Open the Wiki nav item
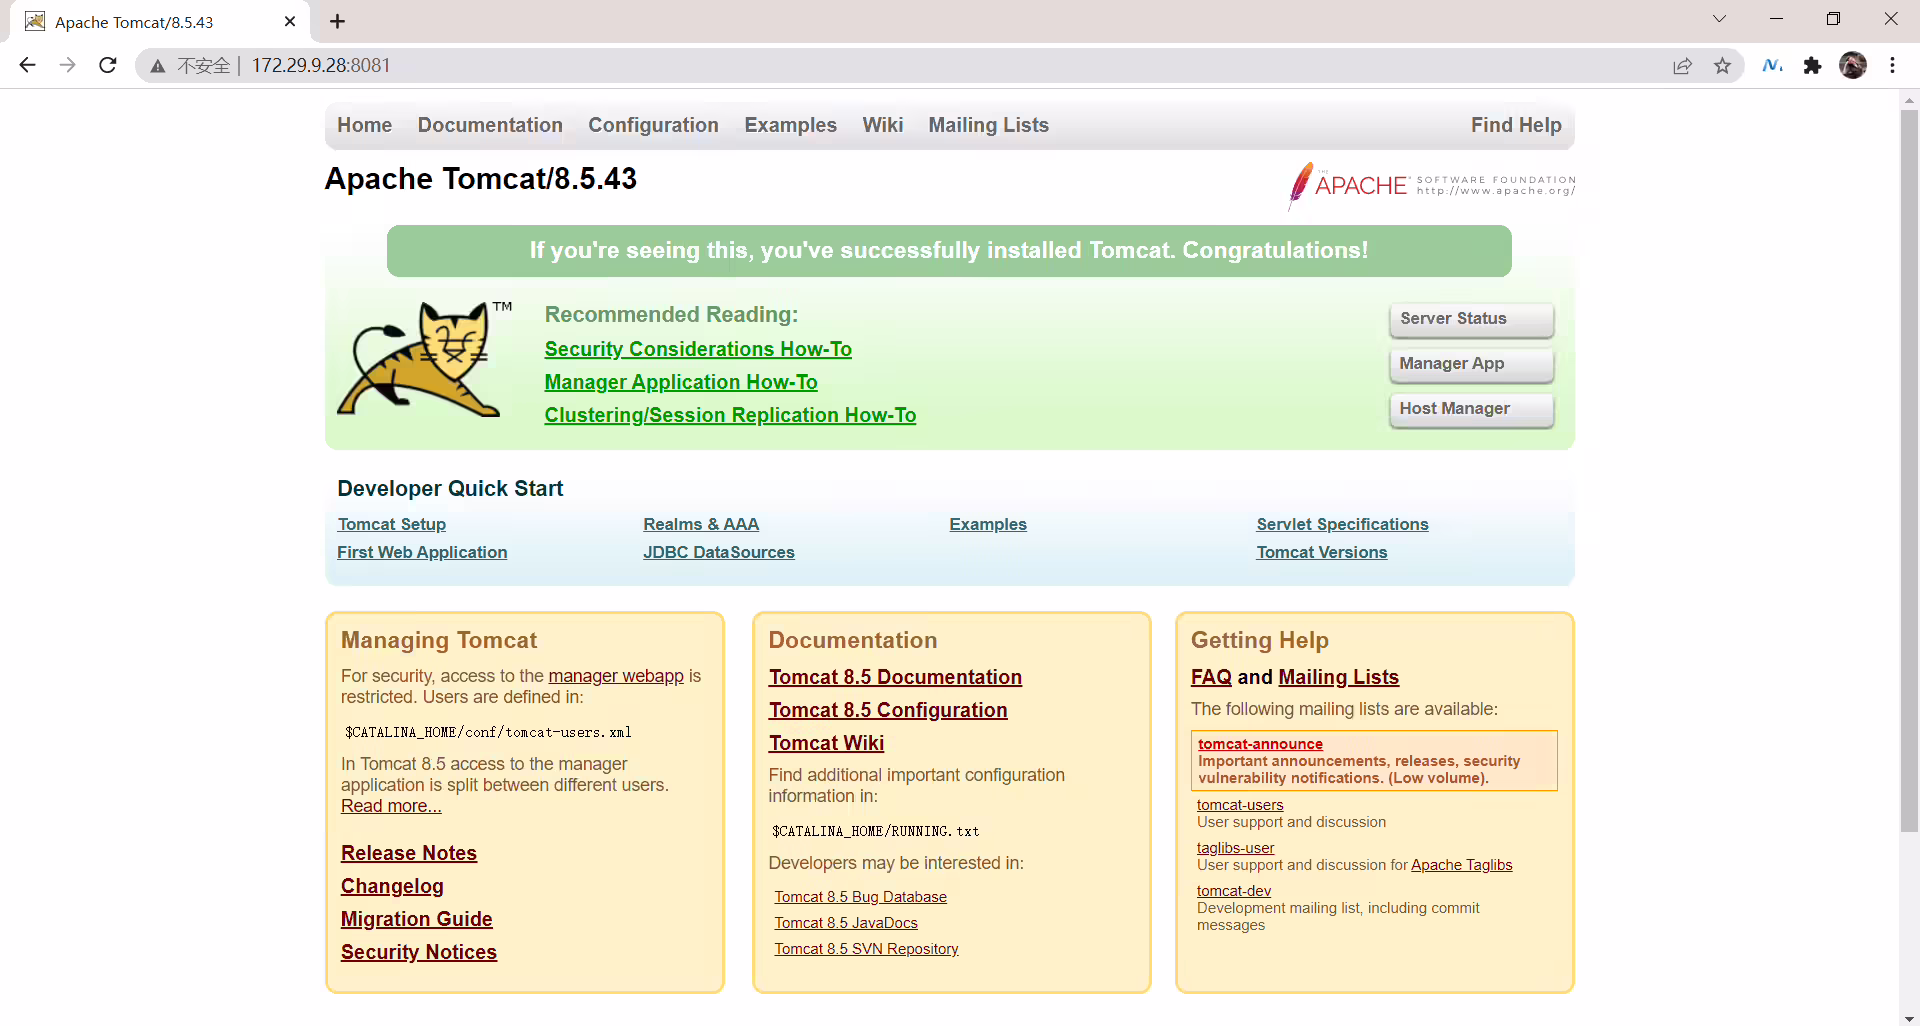The width and height of the screenshot is (1920, 1026). 882,125
